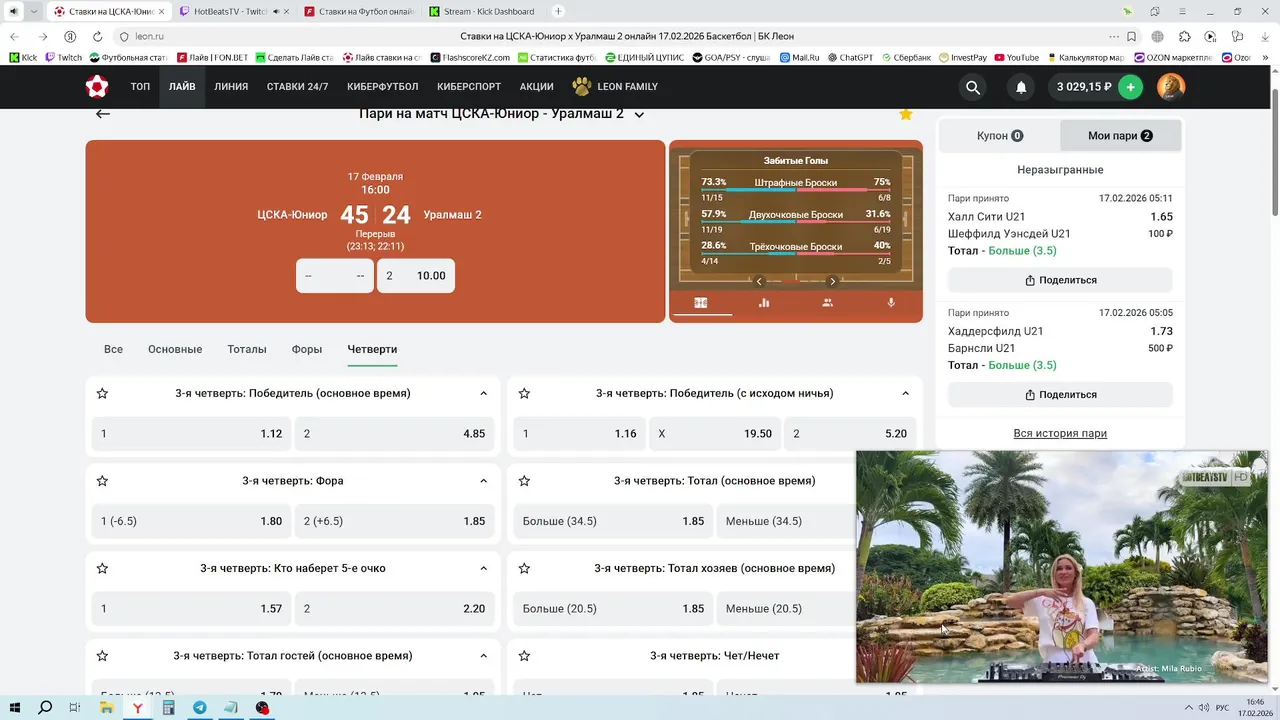Favorite the Кто наберет 5-е очко market
This screenshot has width=1280, height=720.
[102, 568]
